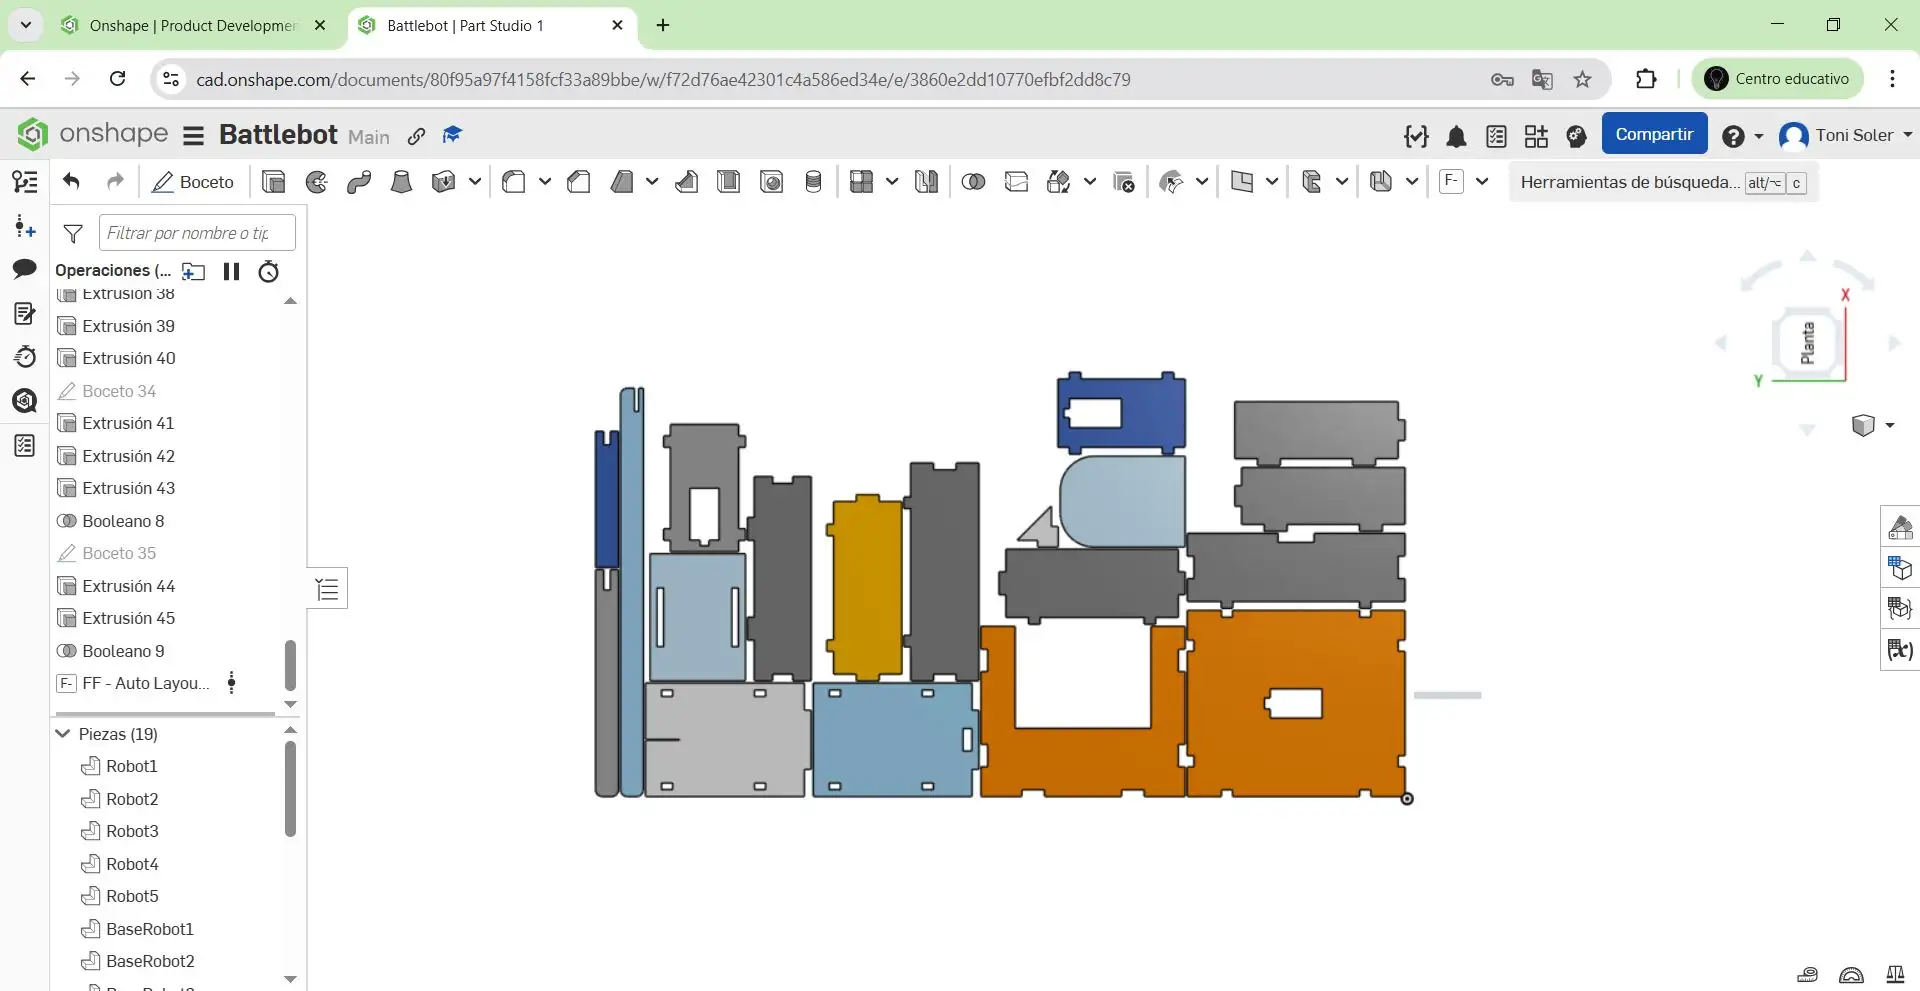Toggle the feature list panel handle

coord(327,589)
